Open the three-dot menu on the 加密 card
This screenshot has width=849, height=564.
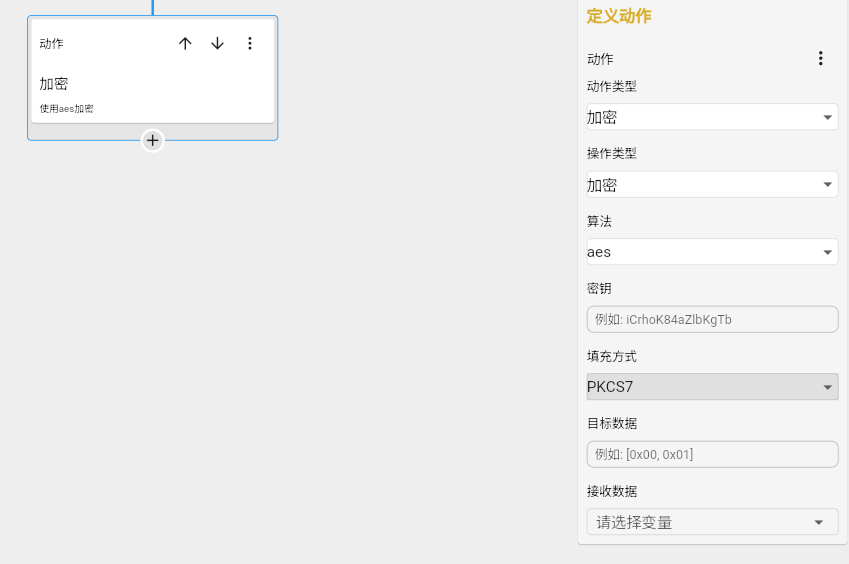click(250, 43)
